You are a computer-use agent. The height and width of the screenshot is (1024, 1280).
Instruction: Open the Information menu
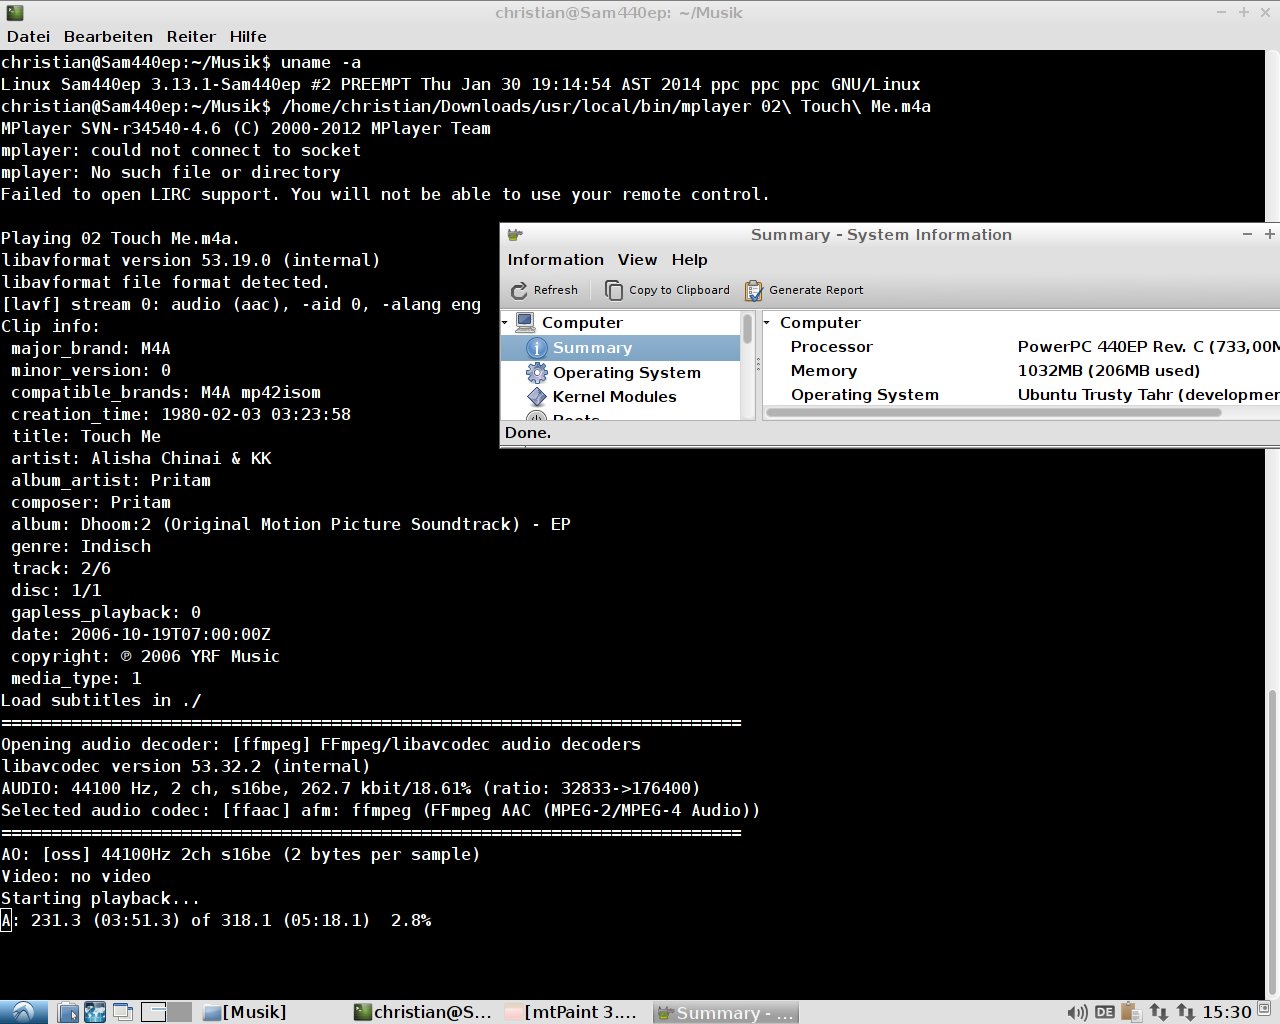(555, 260)
